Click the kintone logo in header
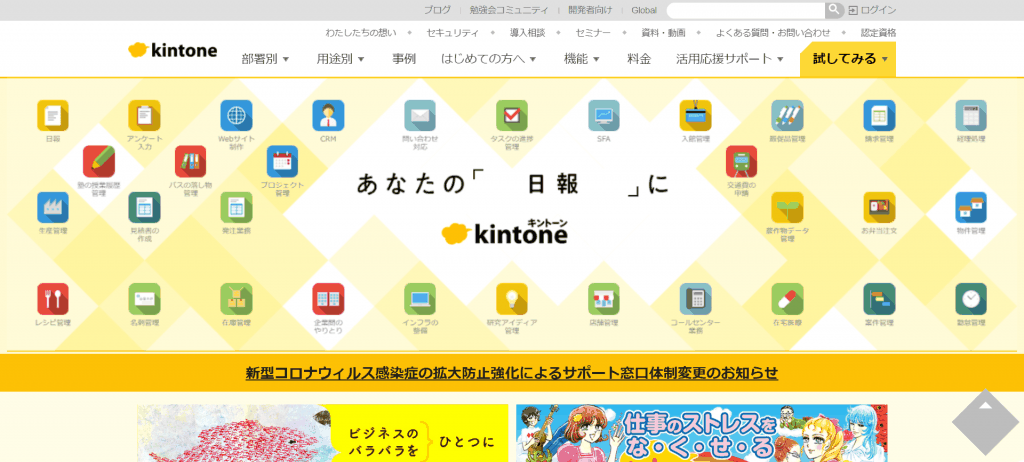This screenshot has width=1024, height=462. pyautogui.click(x=172, y=50)
